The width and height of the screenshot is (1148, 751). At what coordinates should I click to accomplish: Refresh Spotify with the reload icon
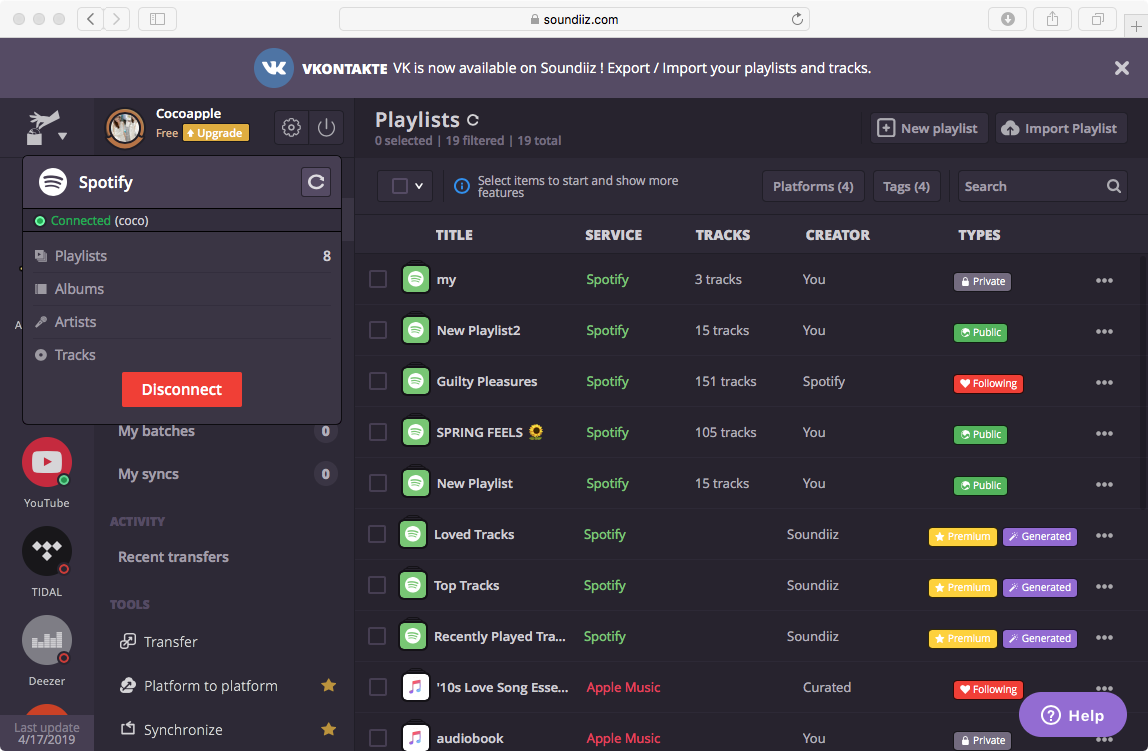coord(316,182)
